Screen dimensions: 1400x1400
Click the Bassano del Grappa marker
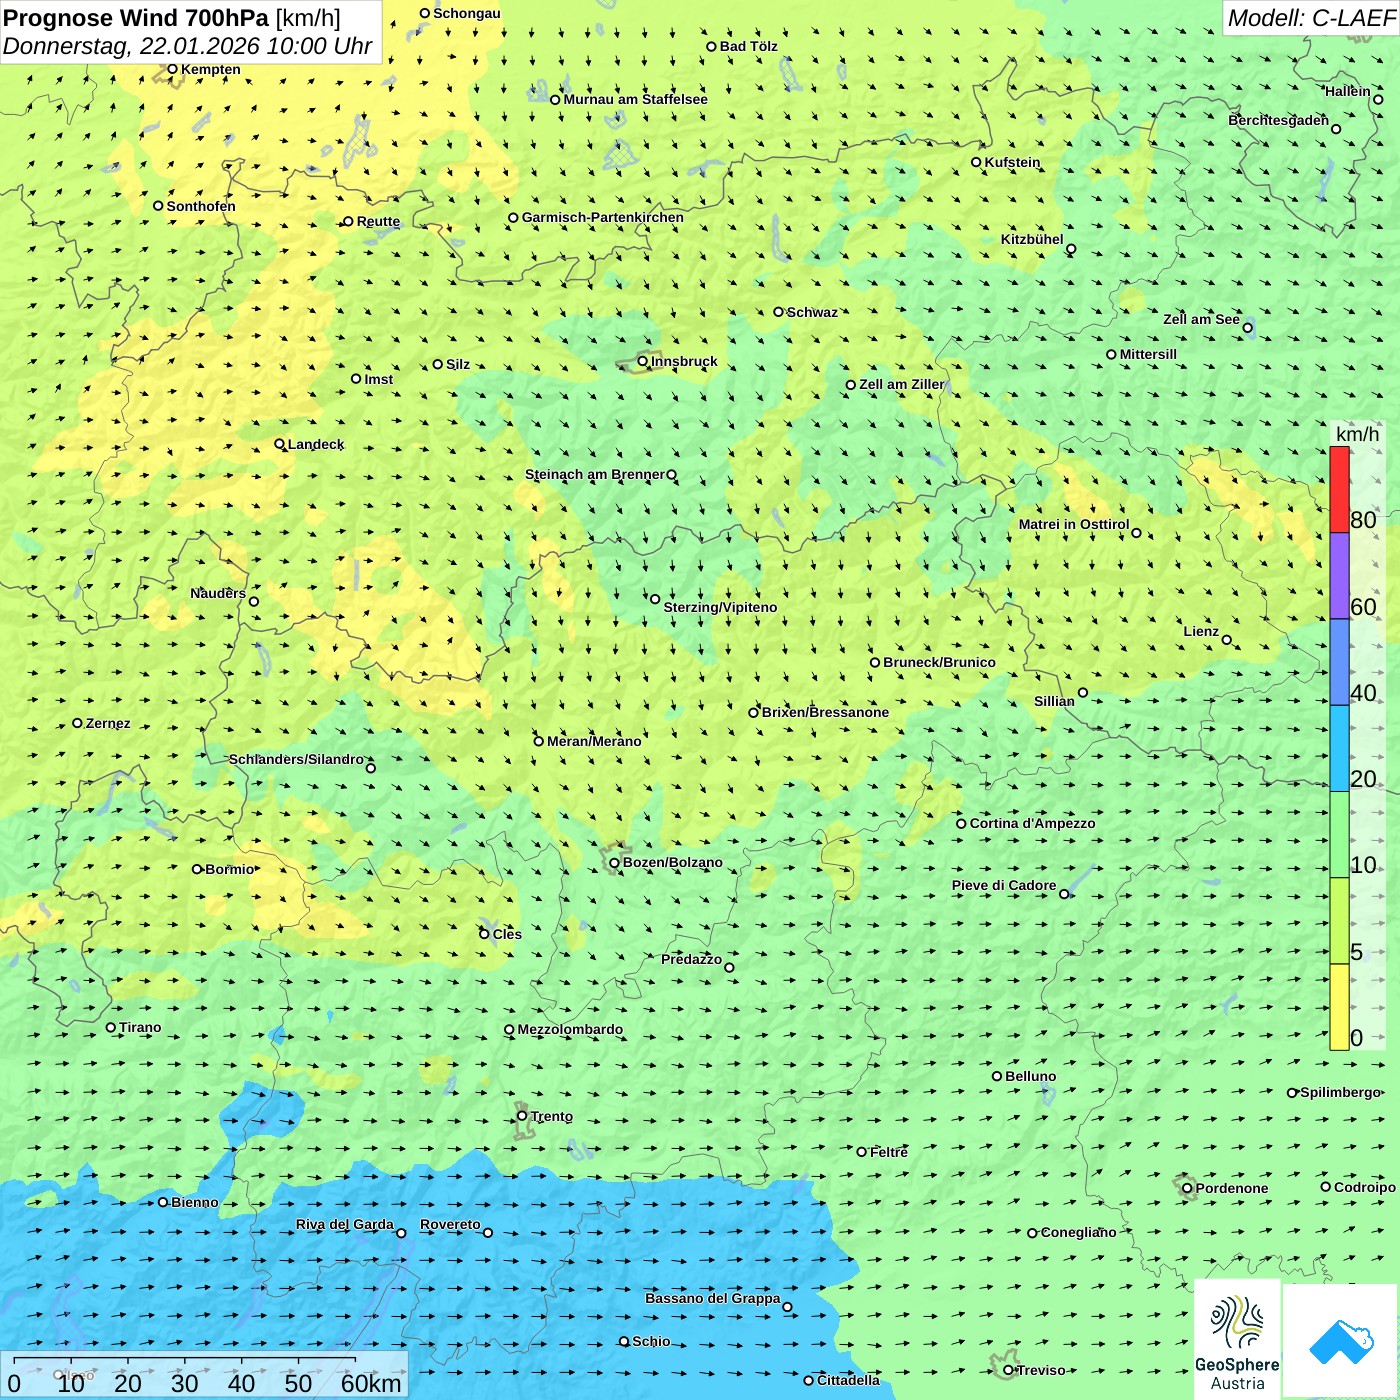(x=787, y=1307)
